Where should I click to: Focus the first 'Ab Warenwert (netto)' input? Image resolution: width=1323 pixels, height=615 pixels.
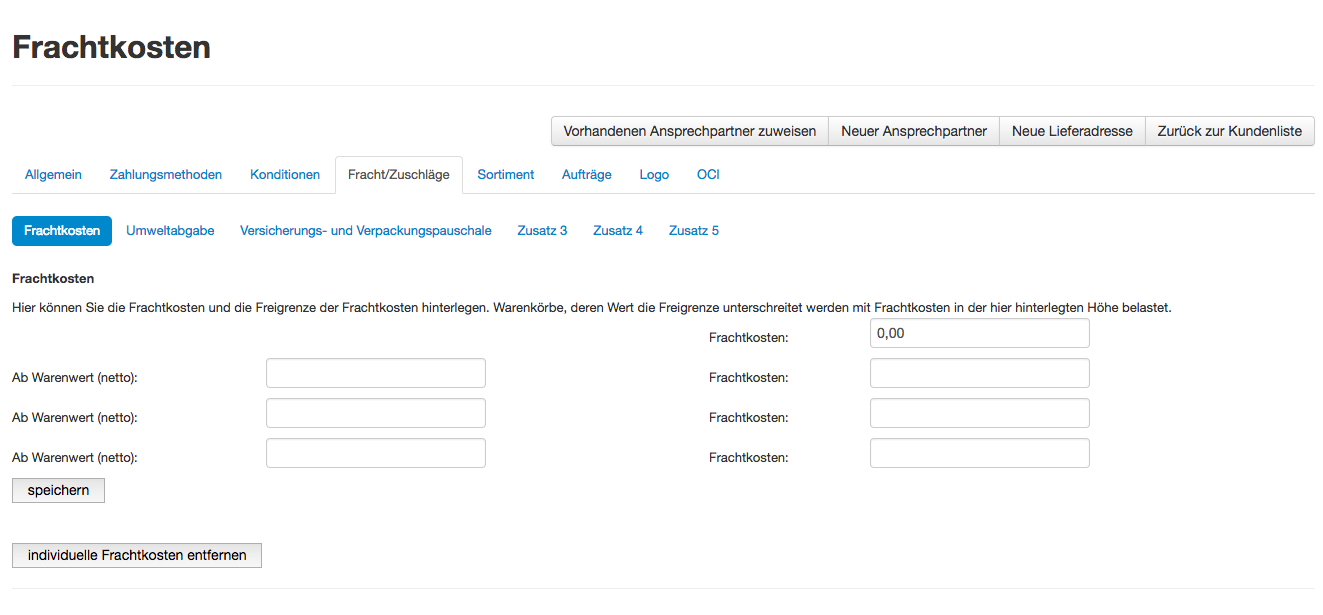pos(375,374)
